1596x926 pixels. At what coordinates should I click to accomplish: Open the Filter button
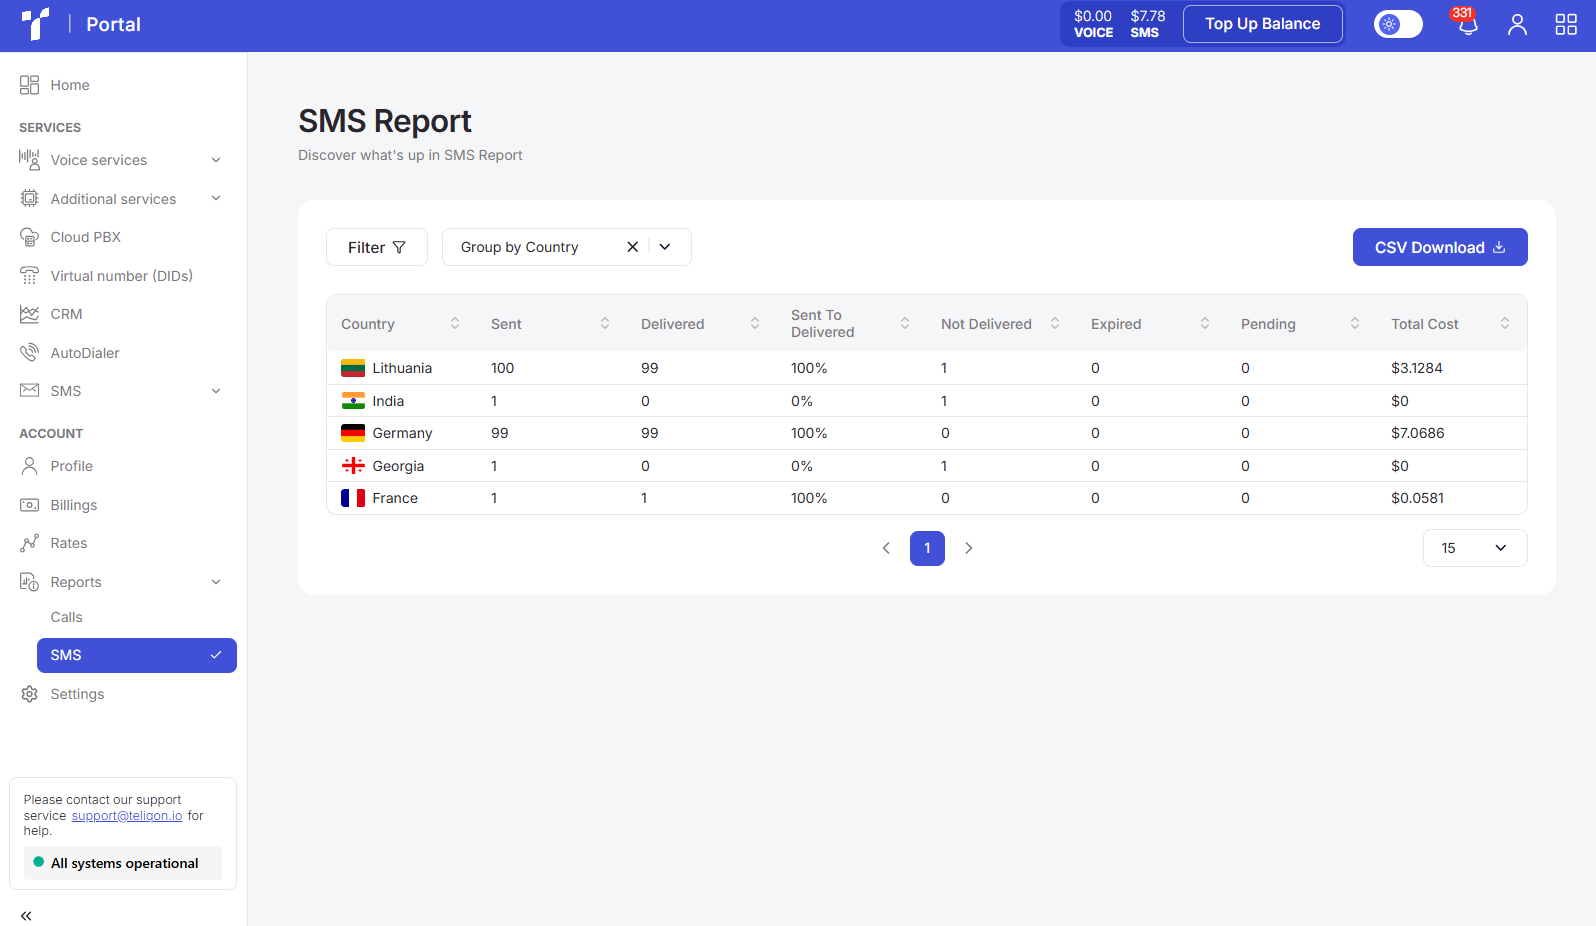377,247
